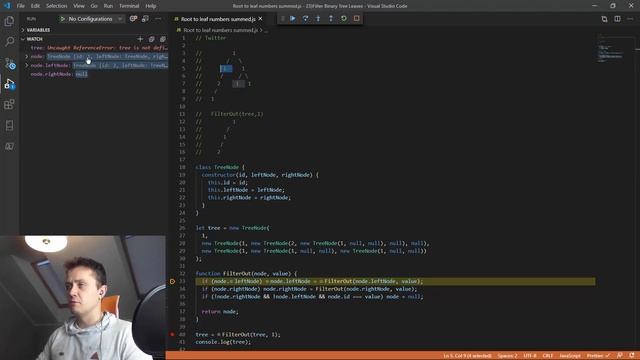Viewport: 640px width, 360px height.
Task: Step over in debug toolbar
Action: [x=305, y=18]
